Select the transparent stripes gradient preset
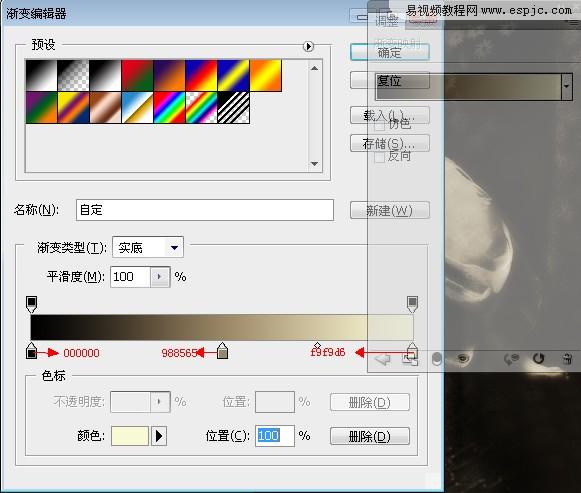Viewport: 581px width, 493px height. click(233, 107)
